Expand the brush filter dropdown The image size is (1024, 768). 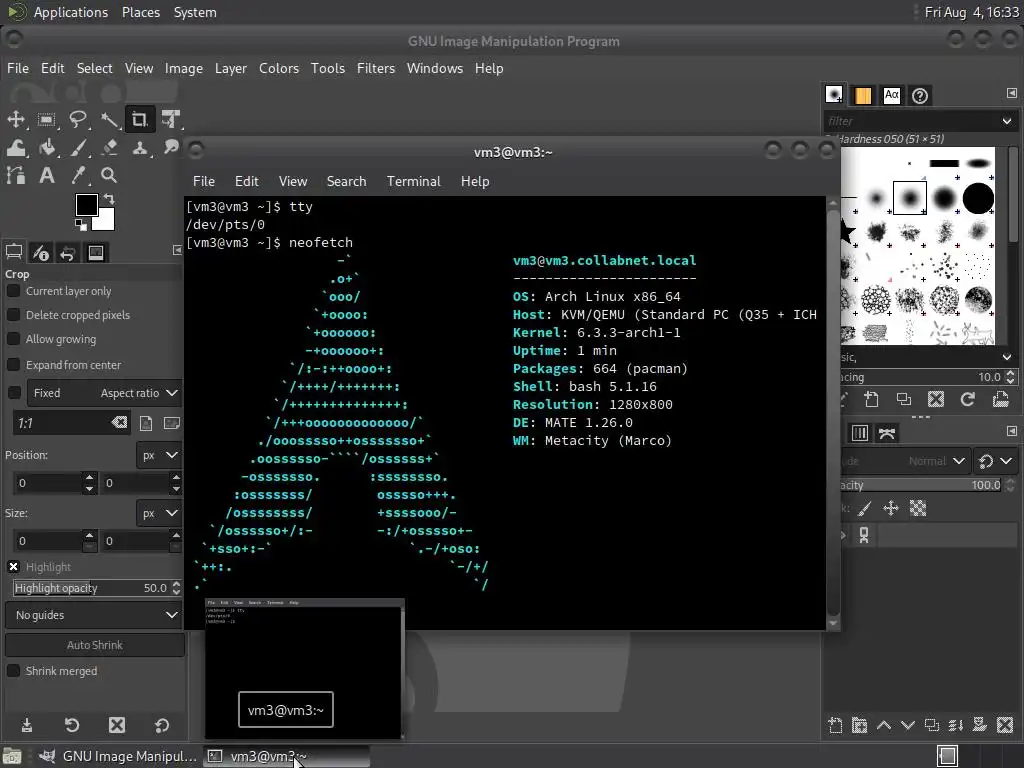[x=1006, y=121]
